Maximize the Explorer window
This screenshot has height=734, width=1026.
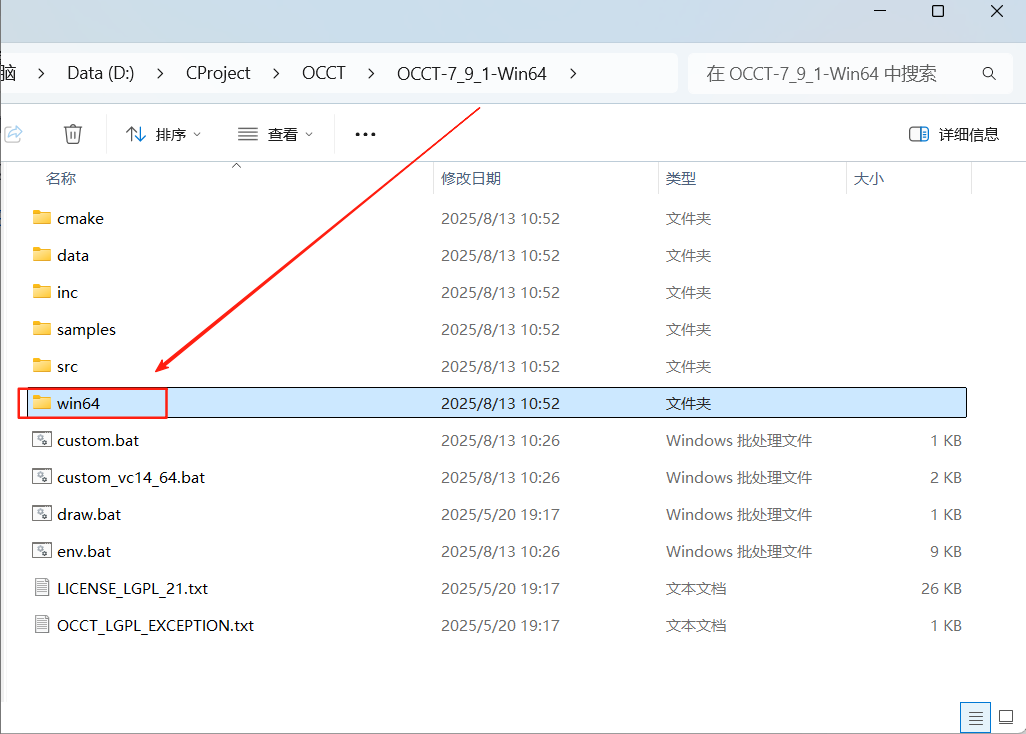coord(938,11)
